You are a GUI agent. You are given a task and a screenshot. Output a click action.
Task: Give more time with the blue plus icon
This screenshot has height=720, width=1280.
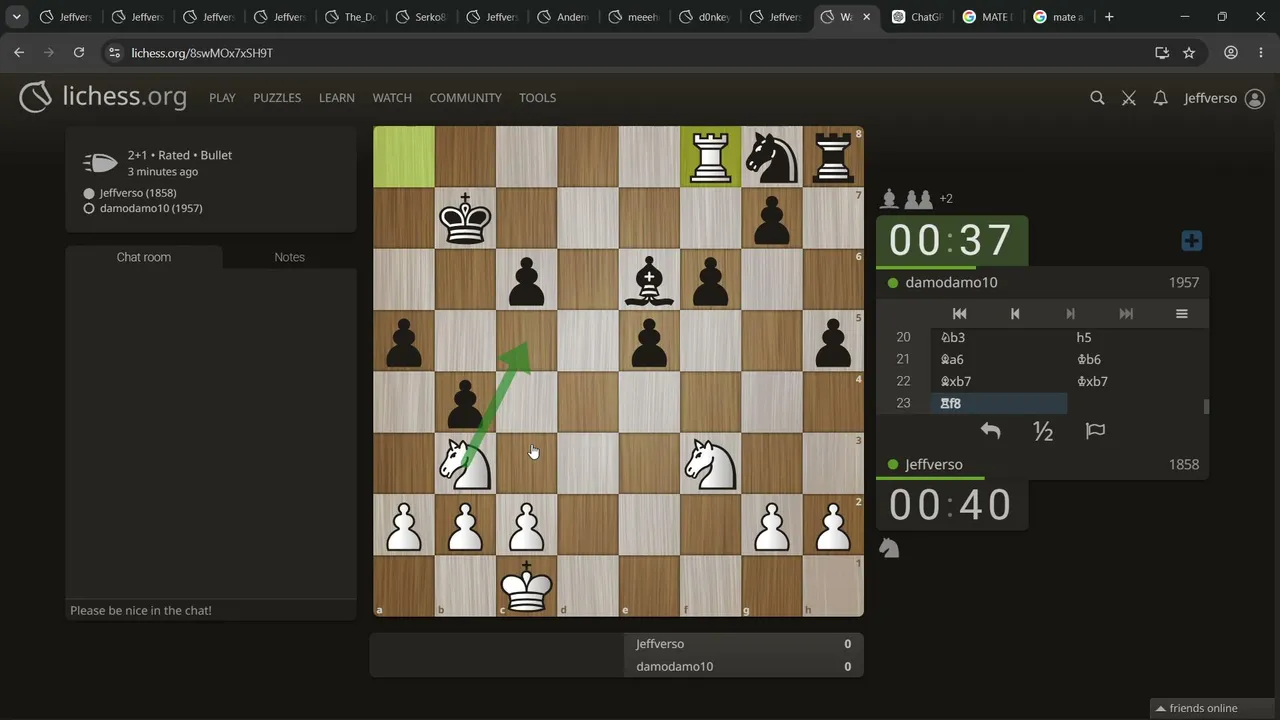coord(1191,241)
